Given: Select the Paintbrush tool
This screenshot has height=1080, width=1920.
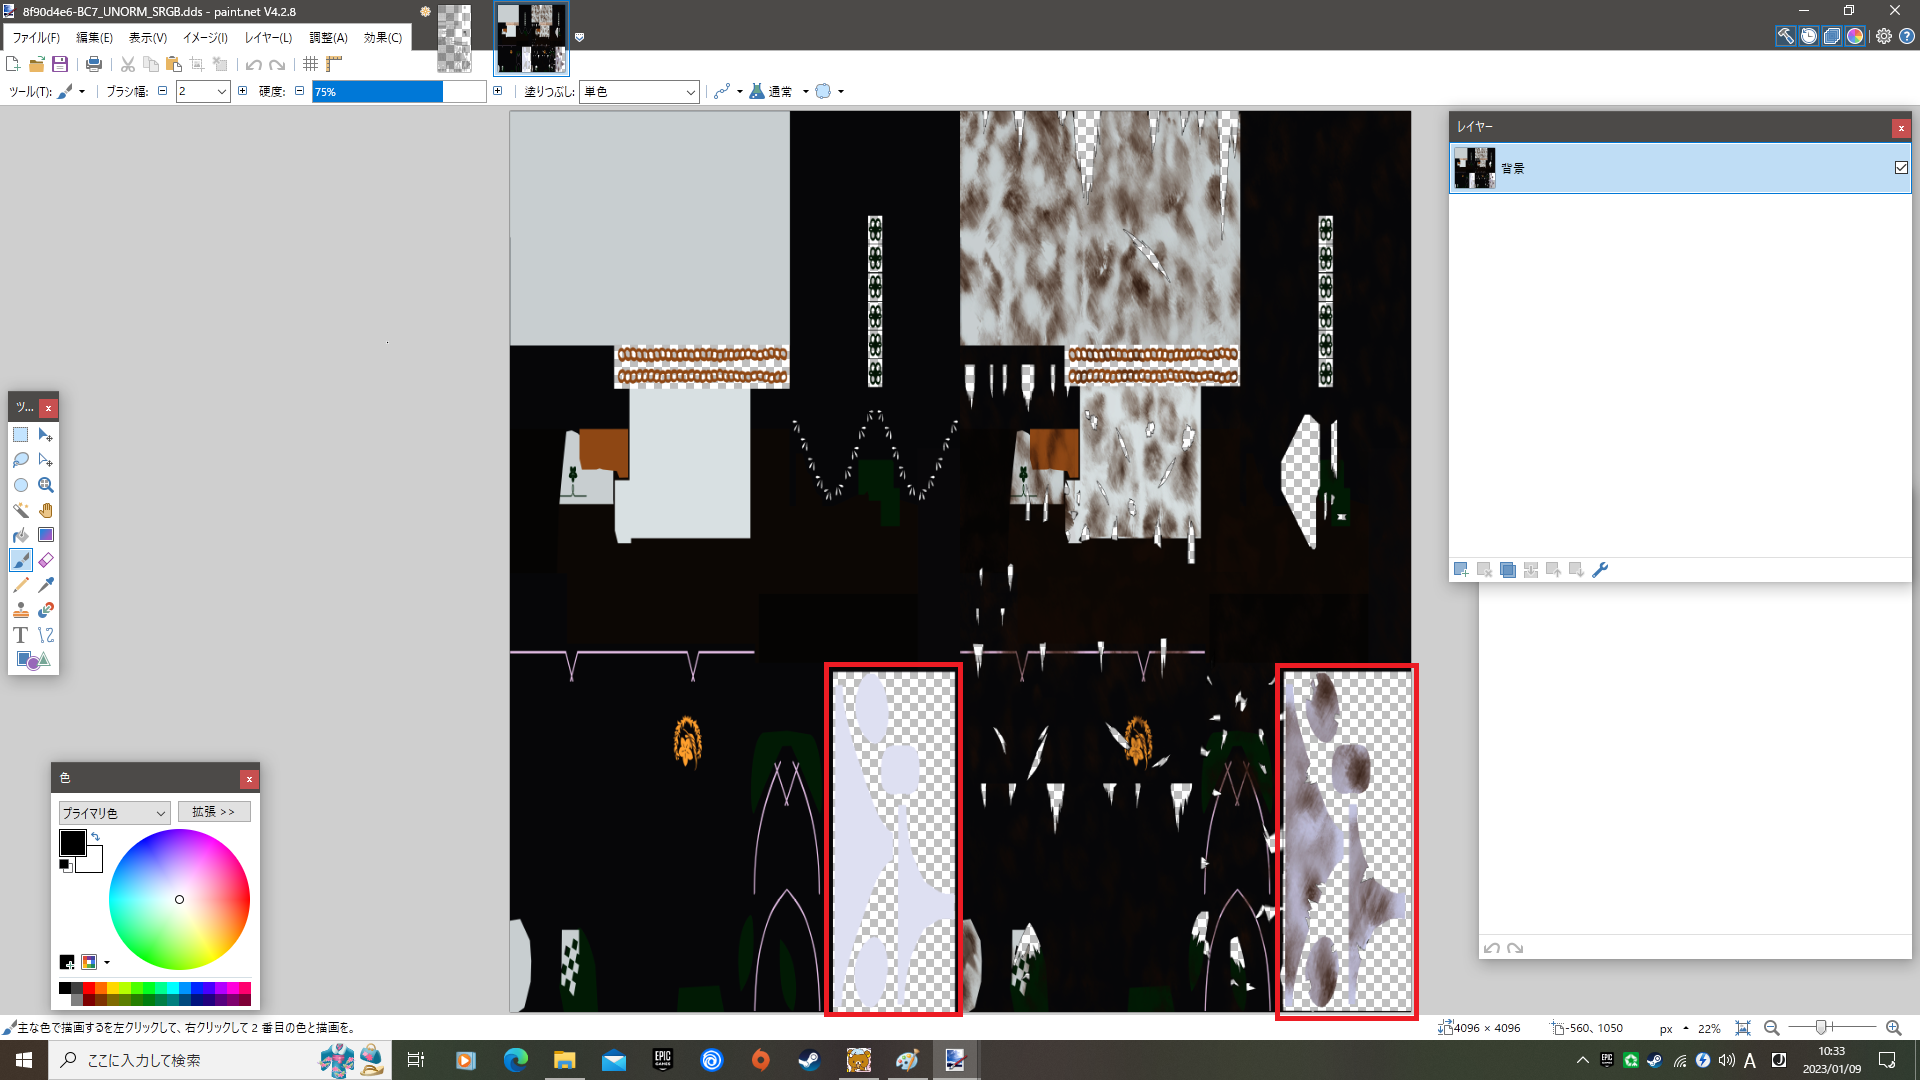Looking at the screenshot, I should tap(20, 560).
